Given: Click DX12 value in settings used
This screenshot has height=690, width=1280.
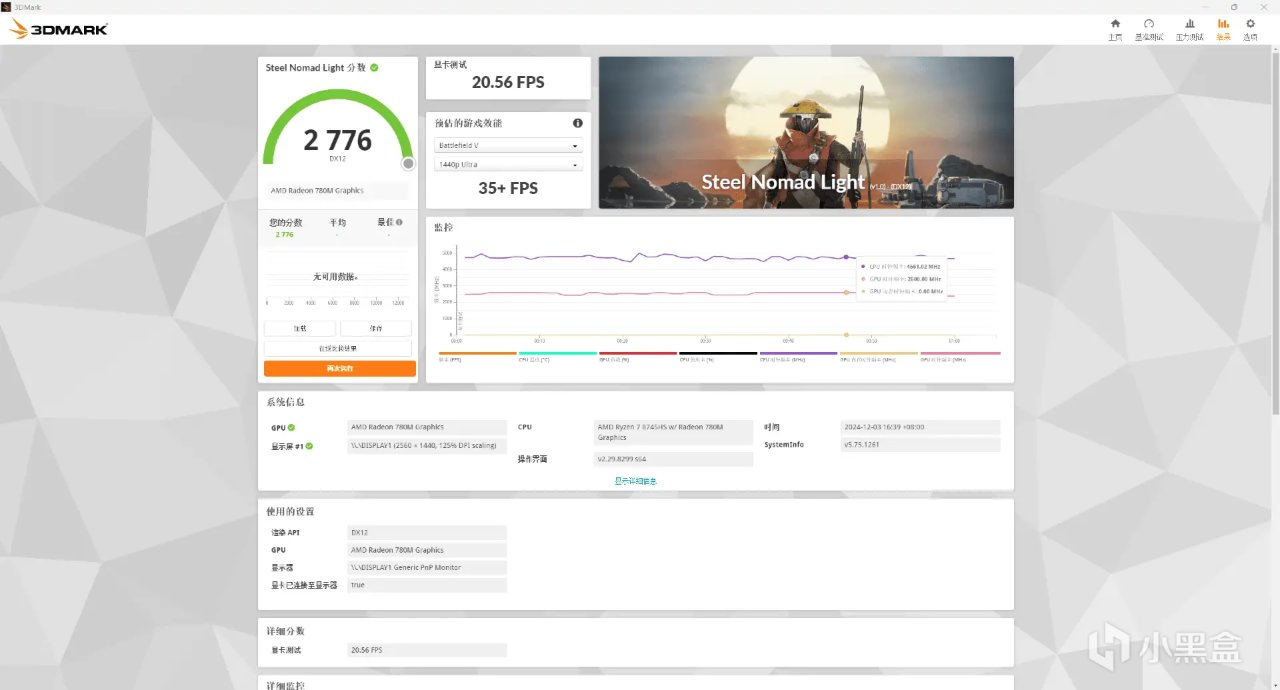Looking at the screenshot, I should pyautogui.click(x=427, y=532).
